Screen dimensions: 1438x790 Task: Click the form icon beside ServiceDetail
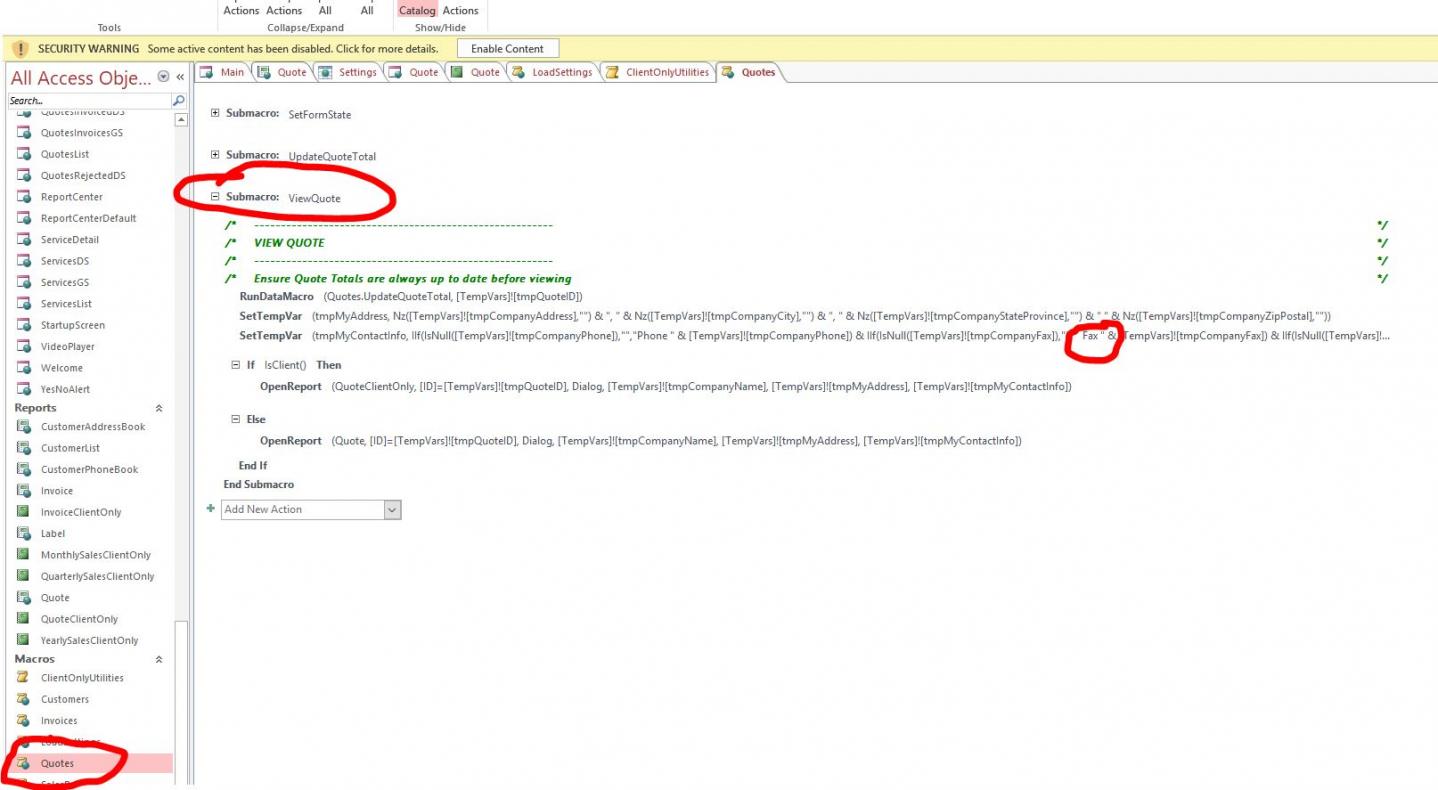click(x=23, y=240)
